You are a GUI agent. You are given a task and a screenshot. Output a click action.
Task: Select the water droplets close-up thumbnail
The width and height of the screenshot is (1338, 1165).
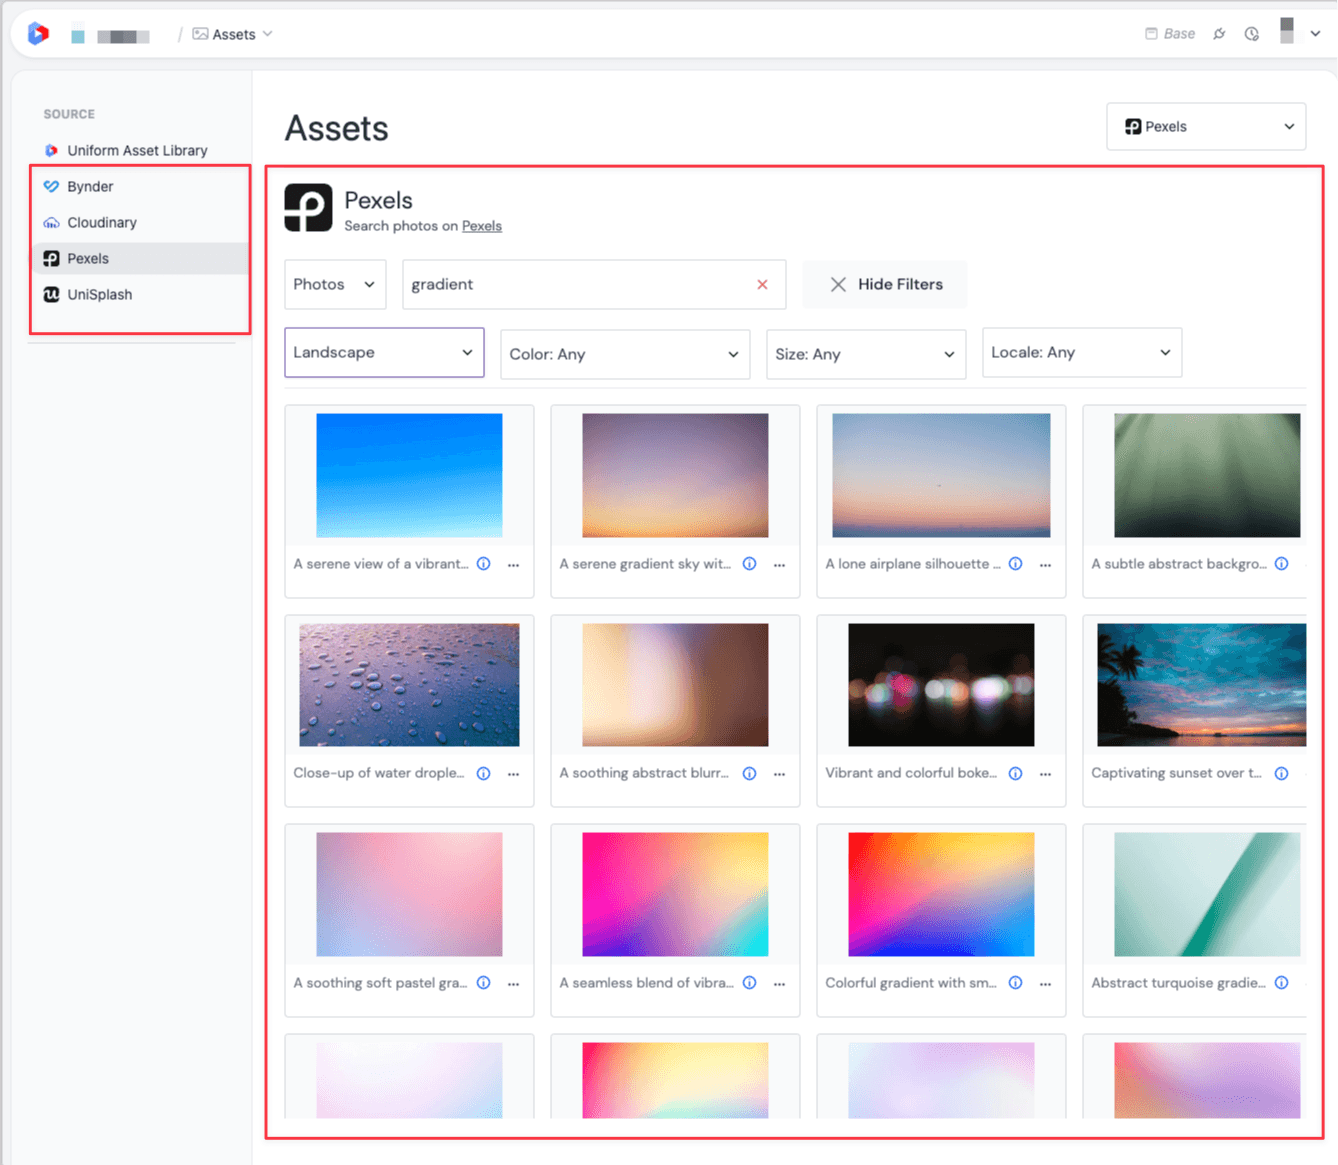tap(409, 685)
